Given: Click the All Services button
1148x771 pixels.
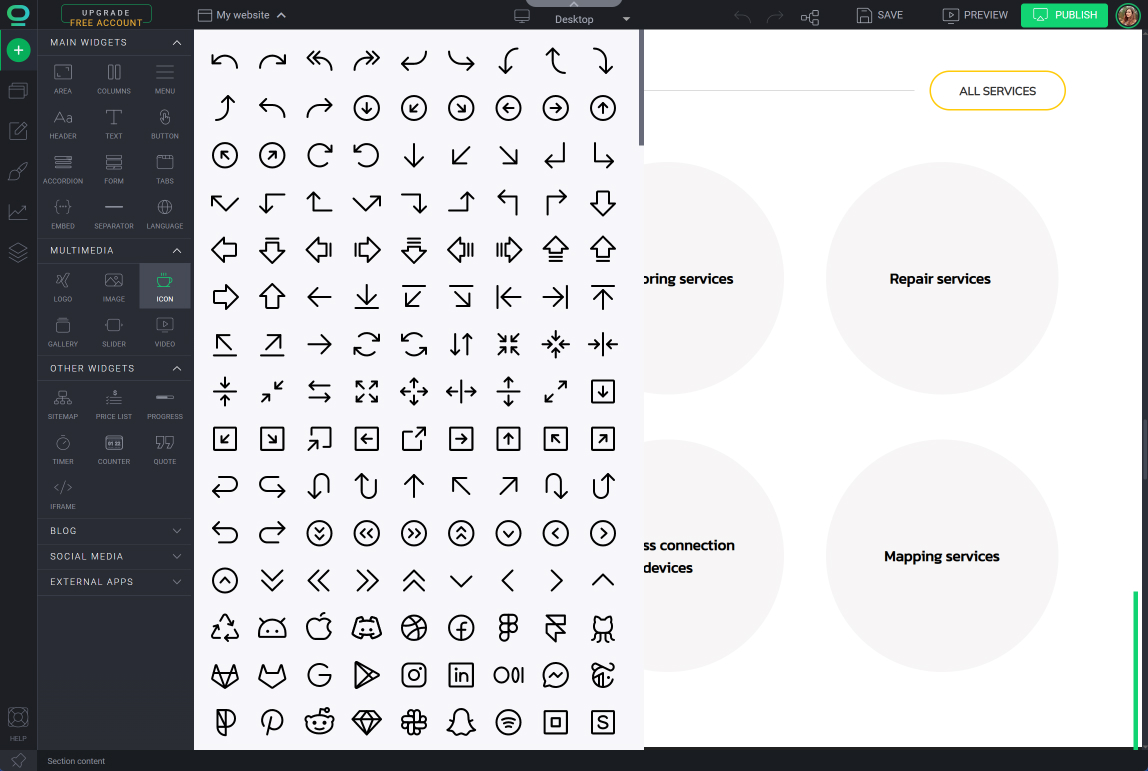Looking at the screenshot, I should coord(997,91).
